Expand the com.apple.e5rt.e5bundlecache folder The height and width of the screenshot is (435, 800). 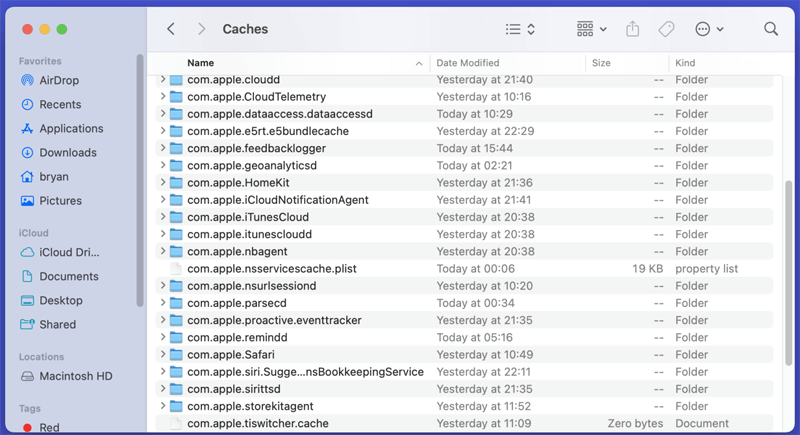tap(163, 131)
